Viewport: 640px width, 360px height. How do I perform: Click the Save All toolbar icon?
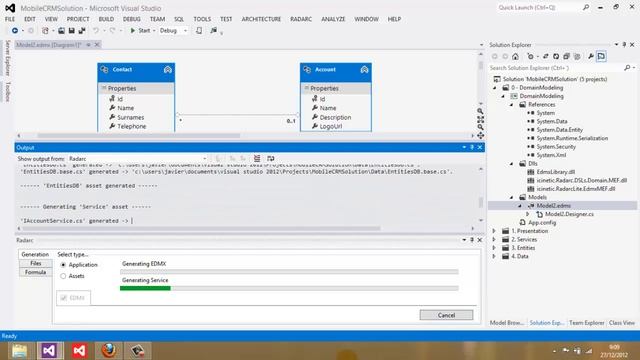pyautogui.click(x=82, y=31)
